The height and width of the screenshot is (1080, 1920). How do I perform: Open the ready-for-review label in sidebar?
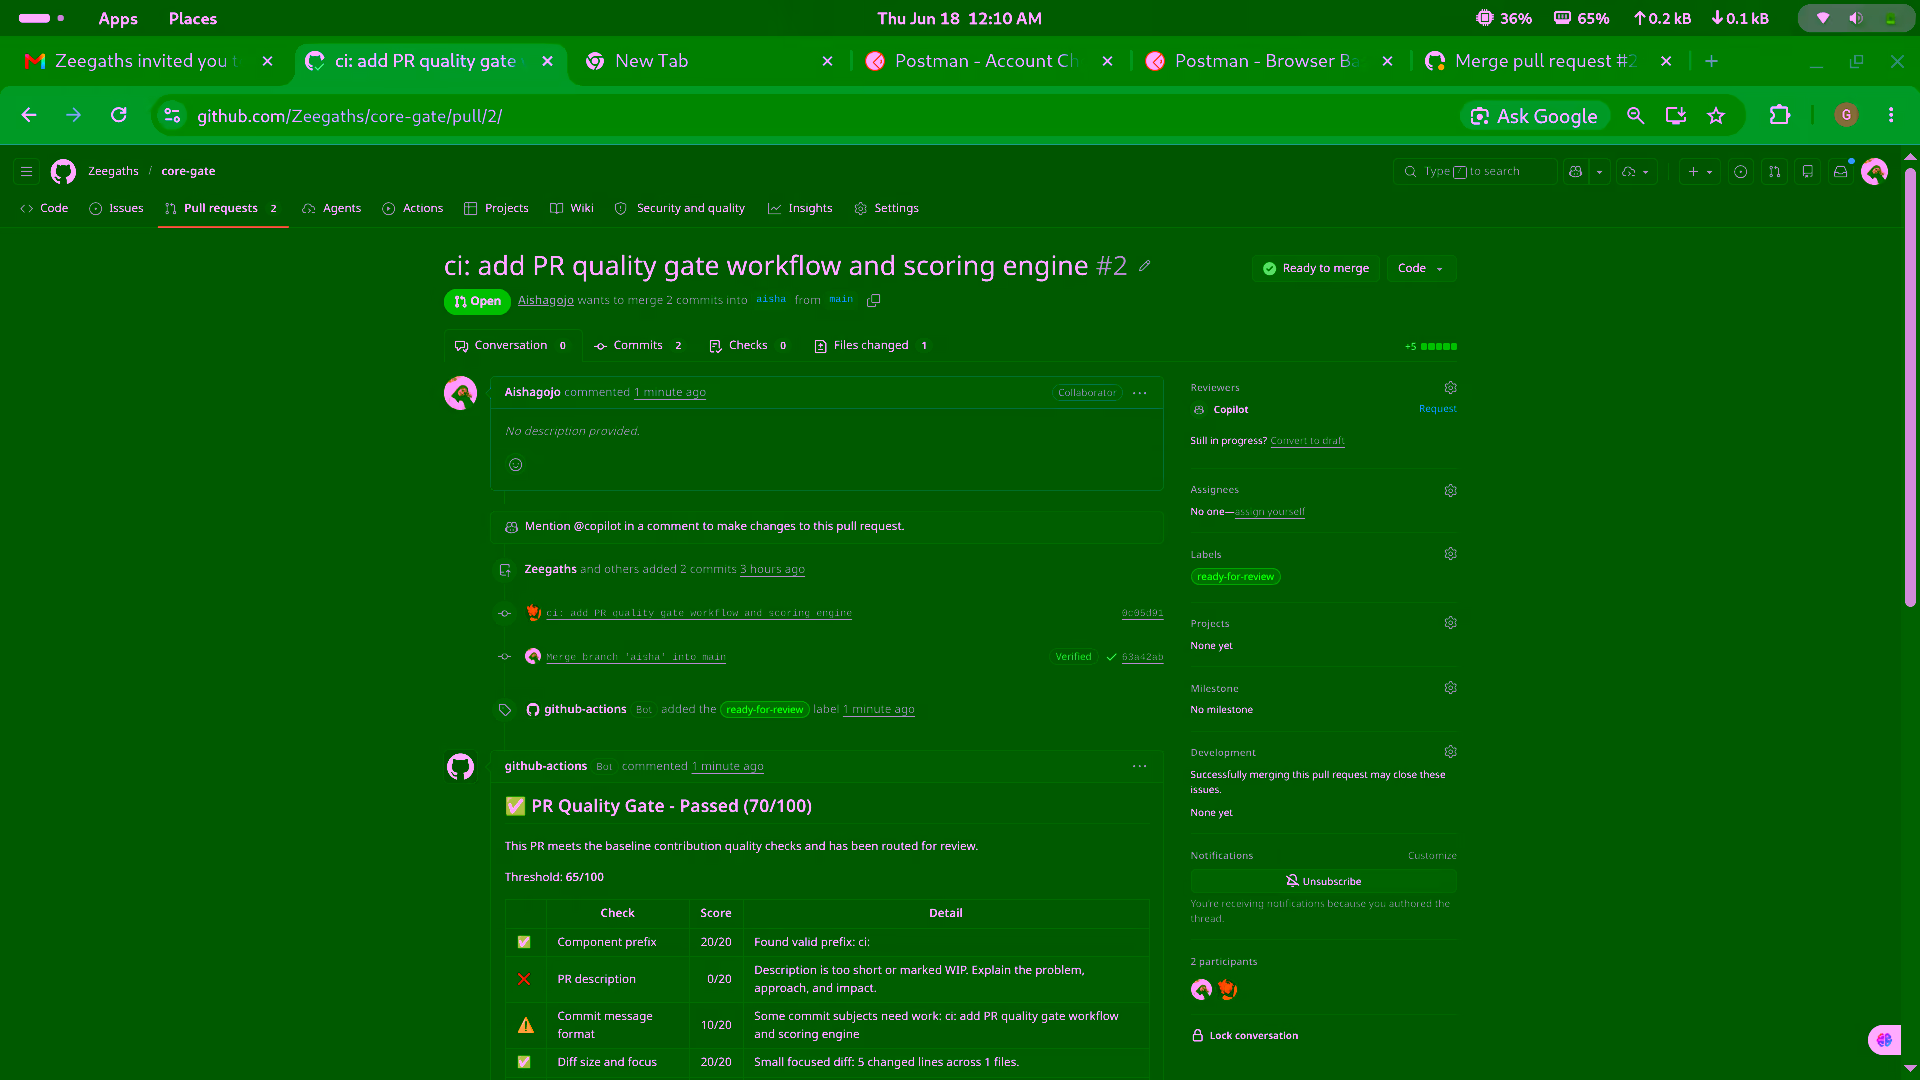(x=1235, y=577)
